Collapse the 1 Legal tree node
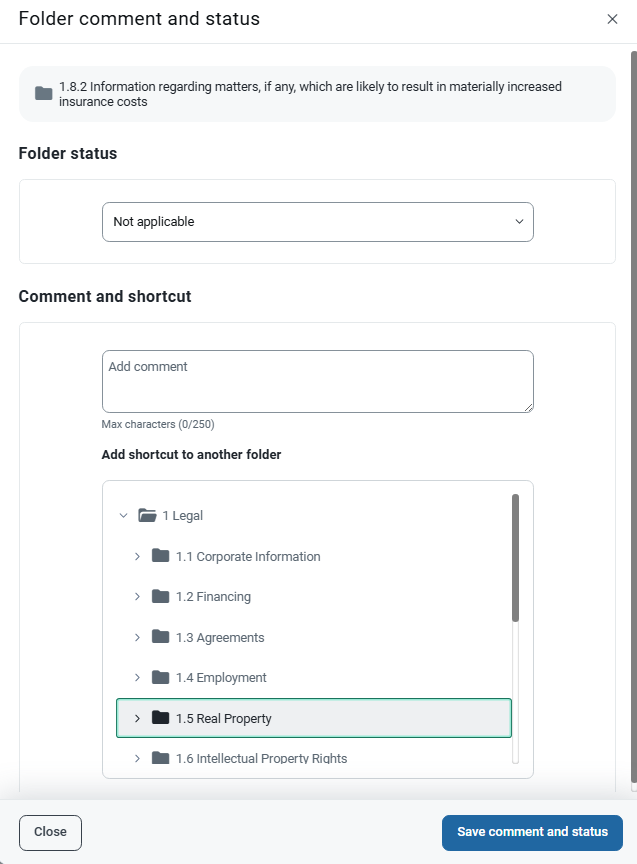Viewport: 637px width, 864px height. tap(123, 516)
